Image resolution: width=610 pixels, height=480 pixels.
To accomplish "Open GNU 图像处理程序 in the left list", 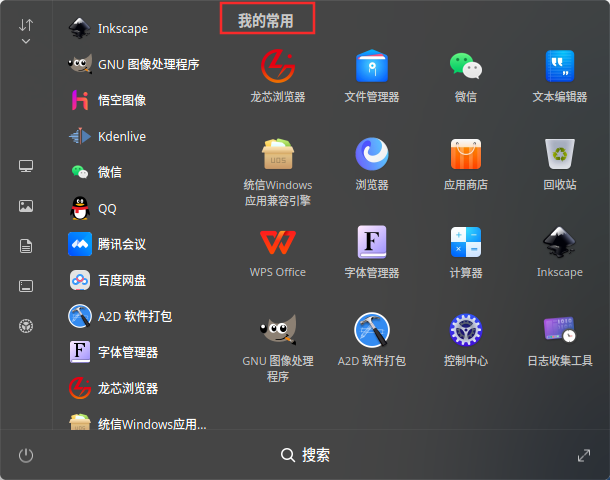I will [134, 64].
